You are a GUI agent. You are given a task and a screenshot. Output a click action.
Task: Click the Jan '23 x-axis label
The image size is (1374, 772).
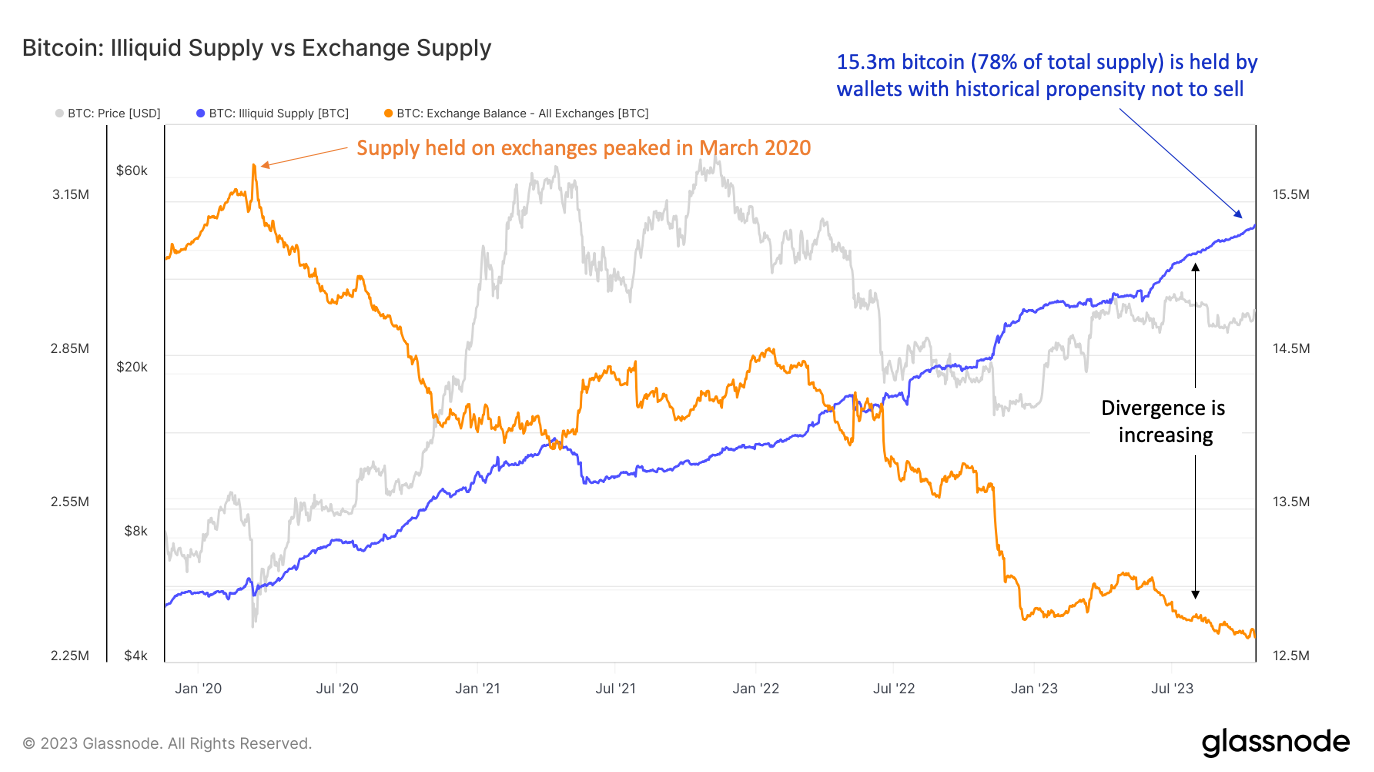(1033, 688)
